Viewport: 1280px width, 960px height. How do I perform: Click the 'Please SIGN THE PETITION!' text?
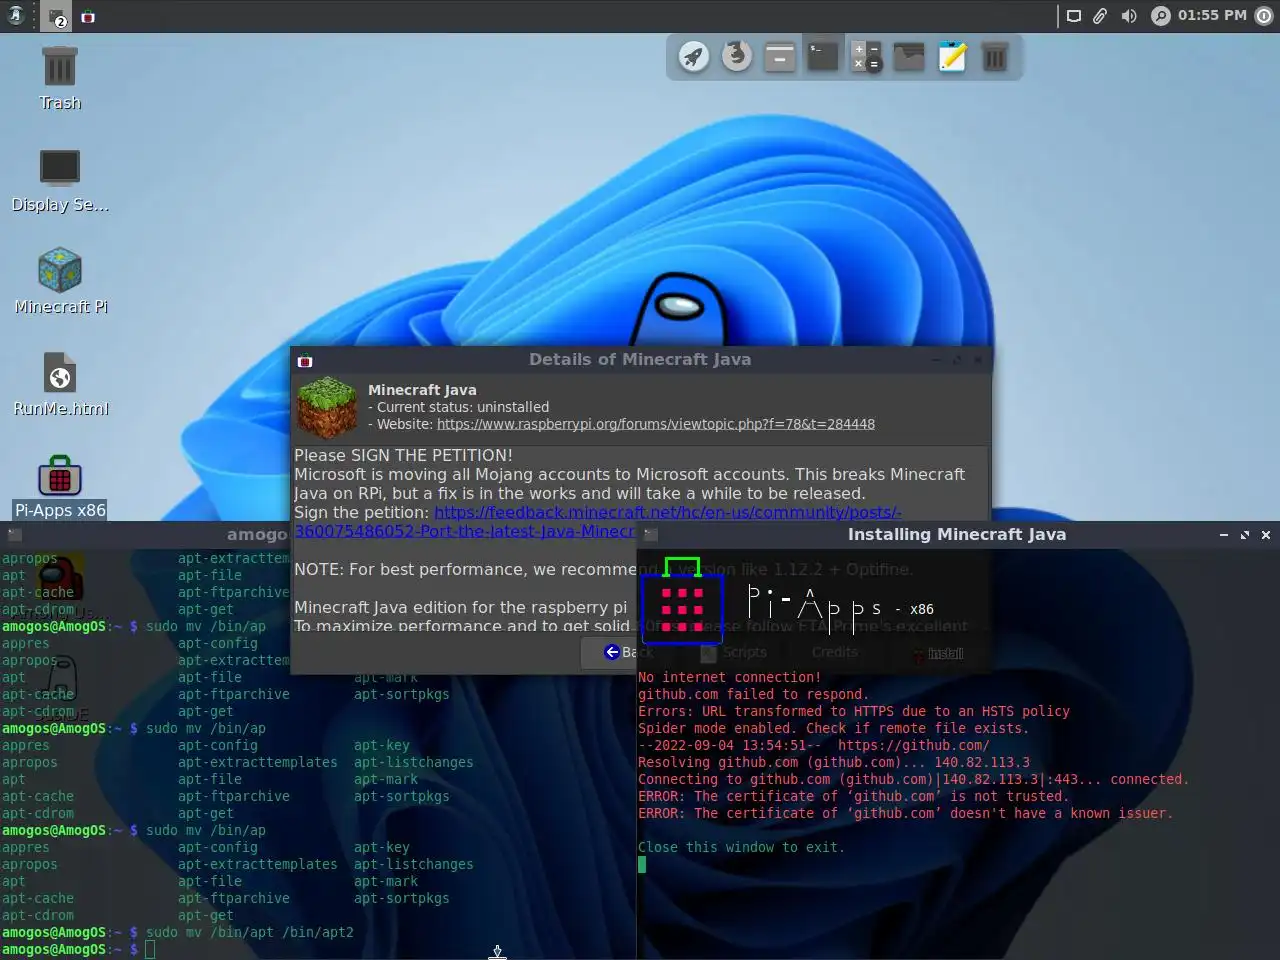(x=403, y=455)
